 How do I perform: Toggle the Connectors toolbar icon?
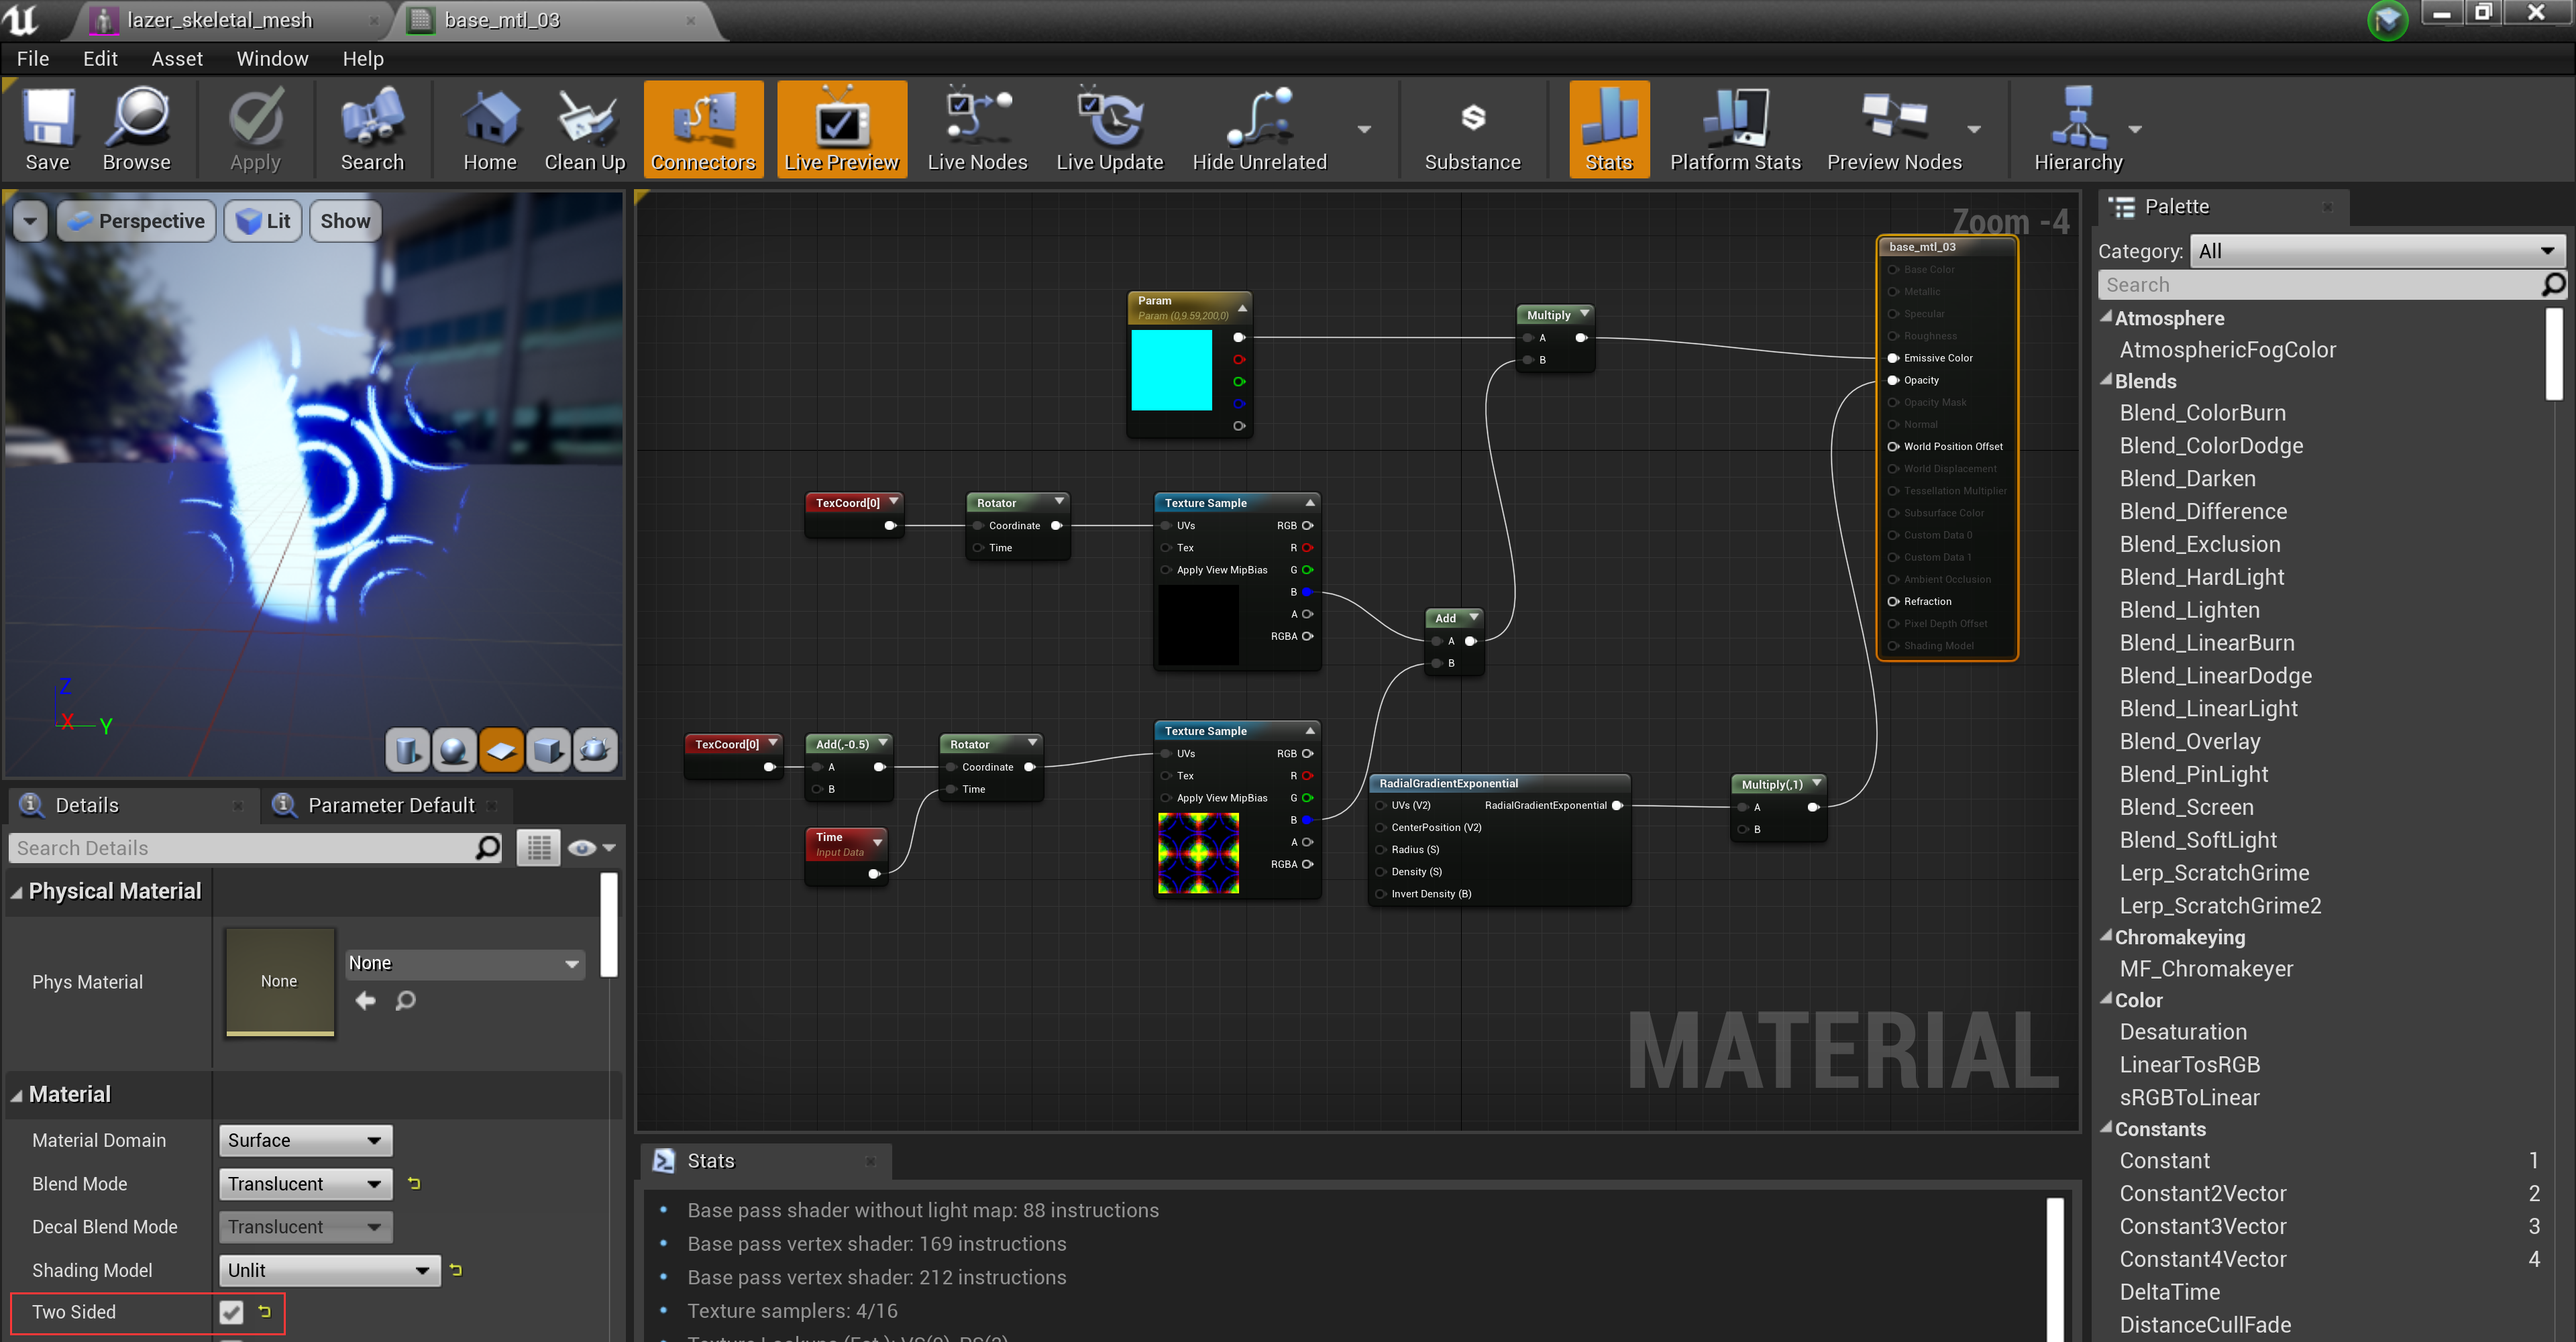point(703,128)
